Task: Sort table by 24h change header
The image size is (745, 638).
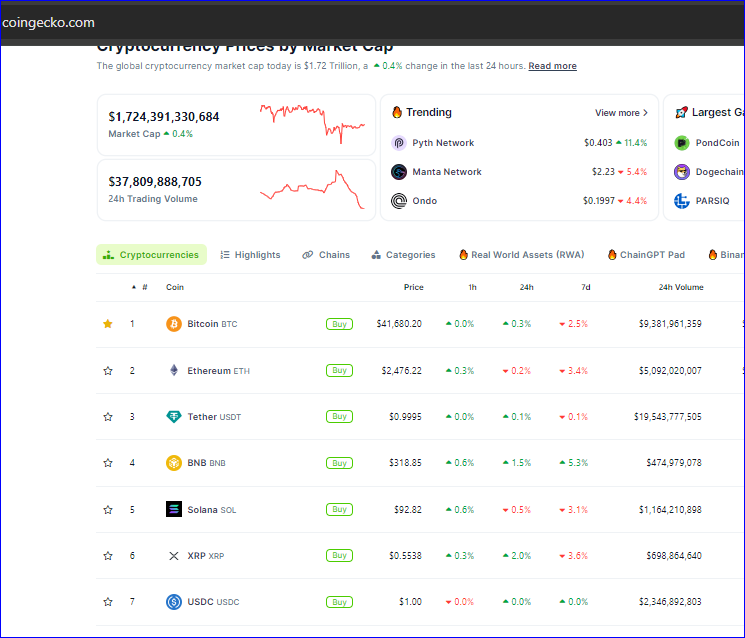Action: point(526,287)
